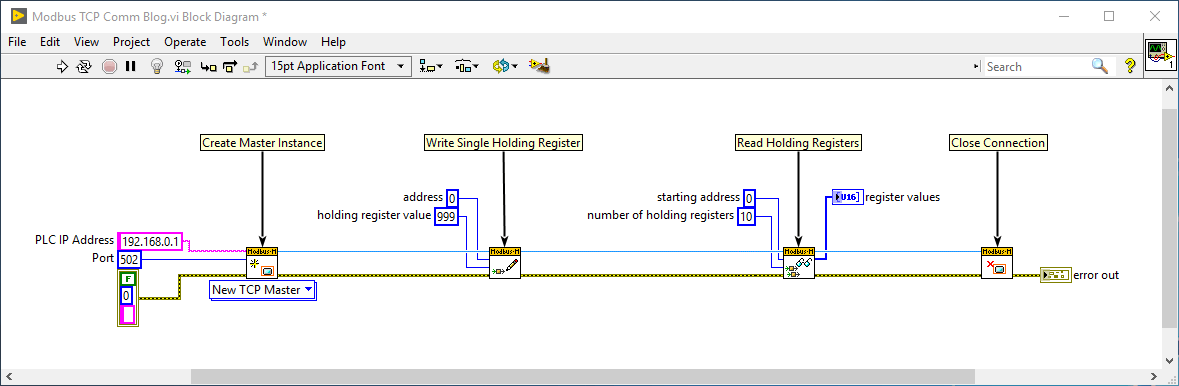
Task: Select the Modbus Create Master Instance node
Action: pyautogui.click(x=261, y=263)
